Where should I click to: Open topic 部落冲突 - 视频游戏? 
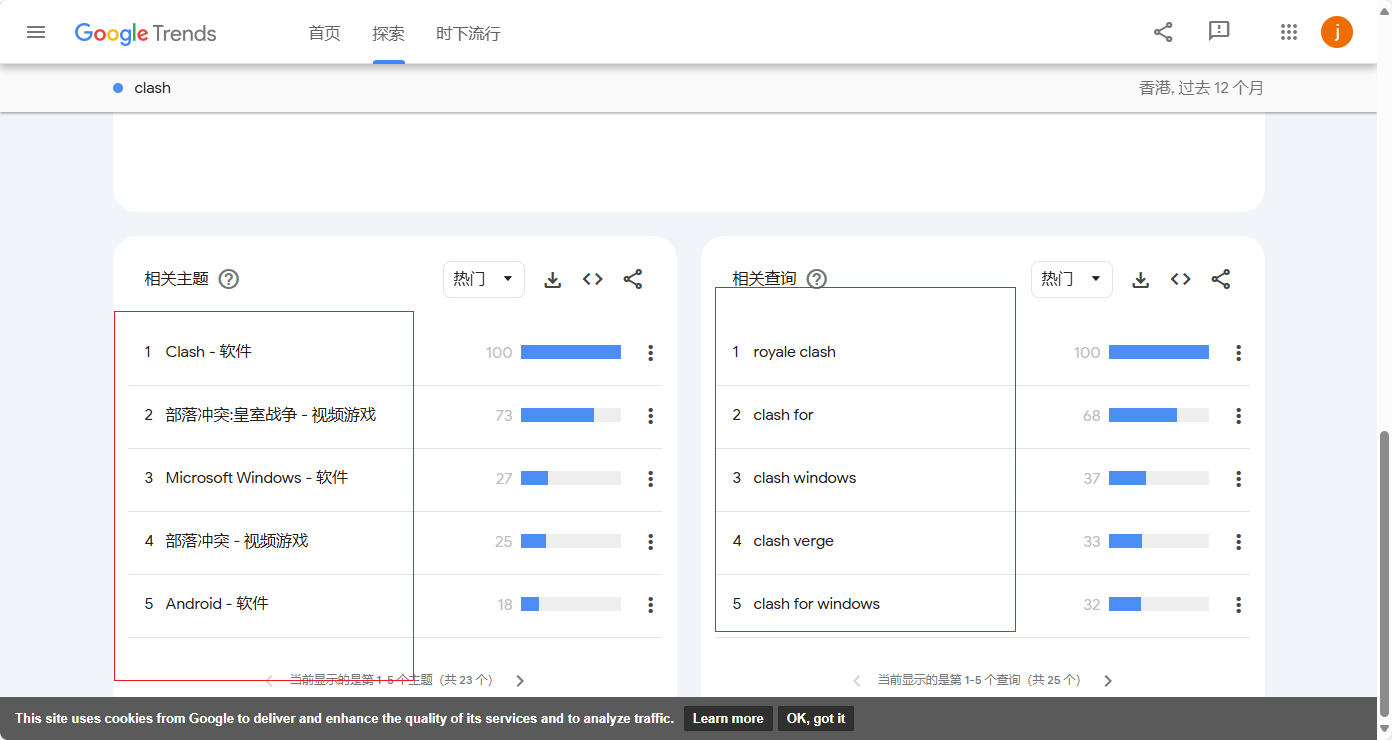(x=237, y=541)
